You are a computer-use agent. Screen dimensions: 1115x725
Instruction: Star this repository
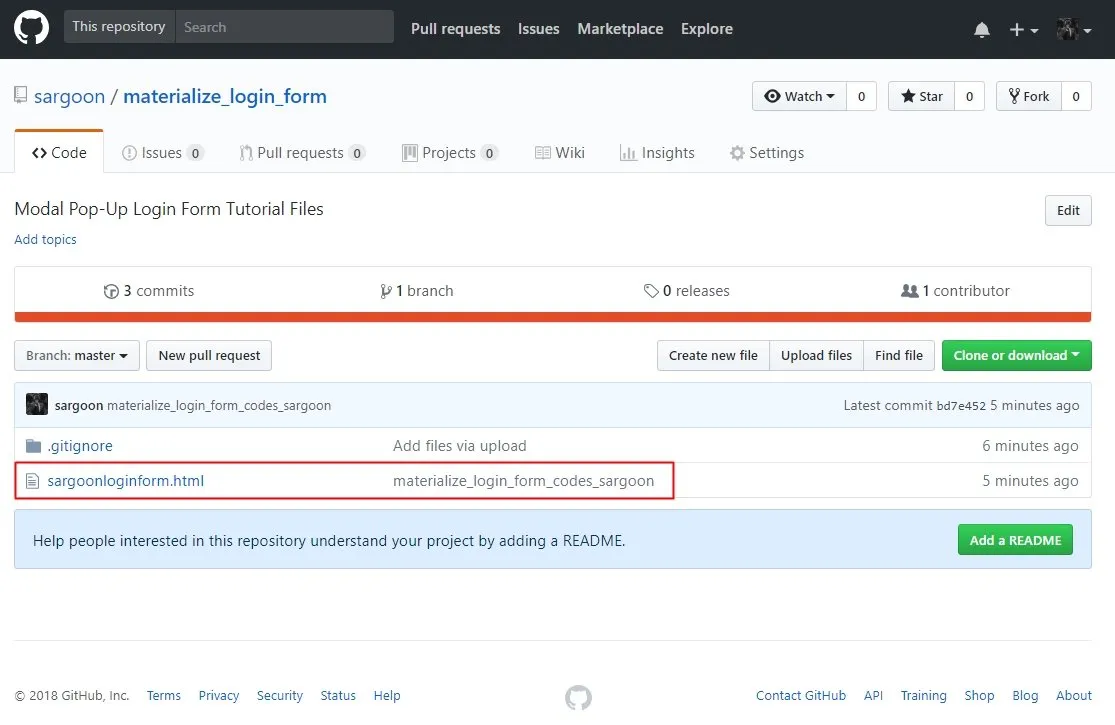click(x=922, y=96)
